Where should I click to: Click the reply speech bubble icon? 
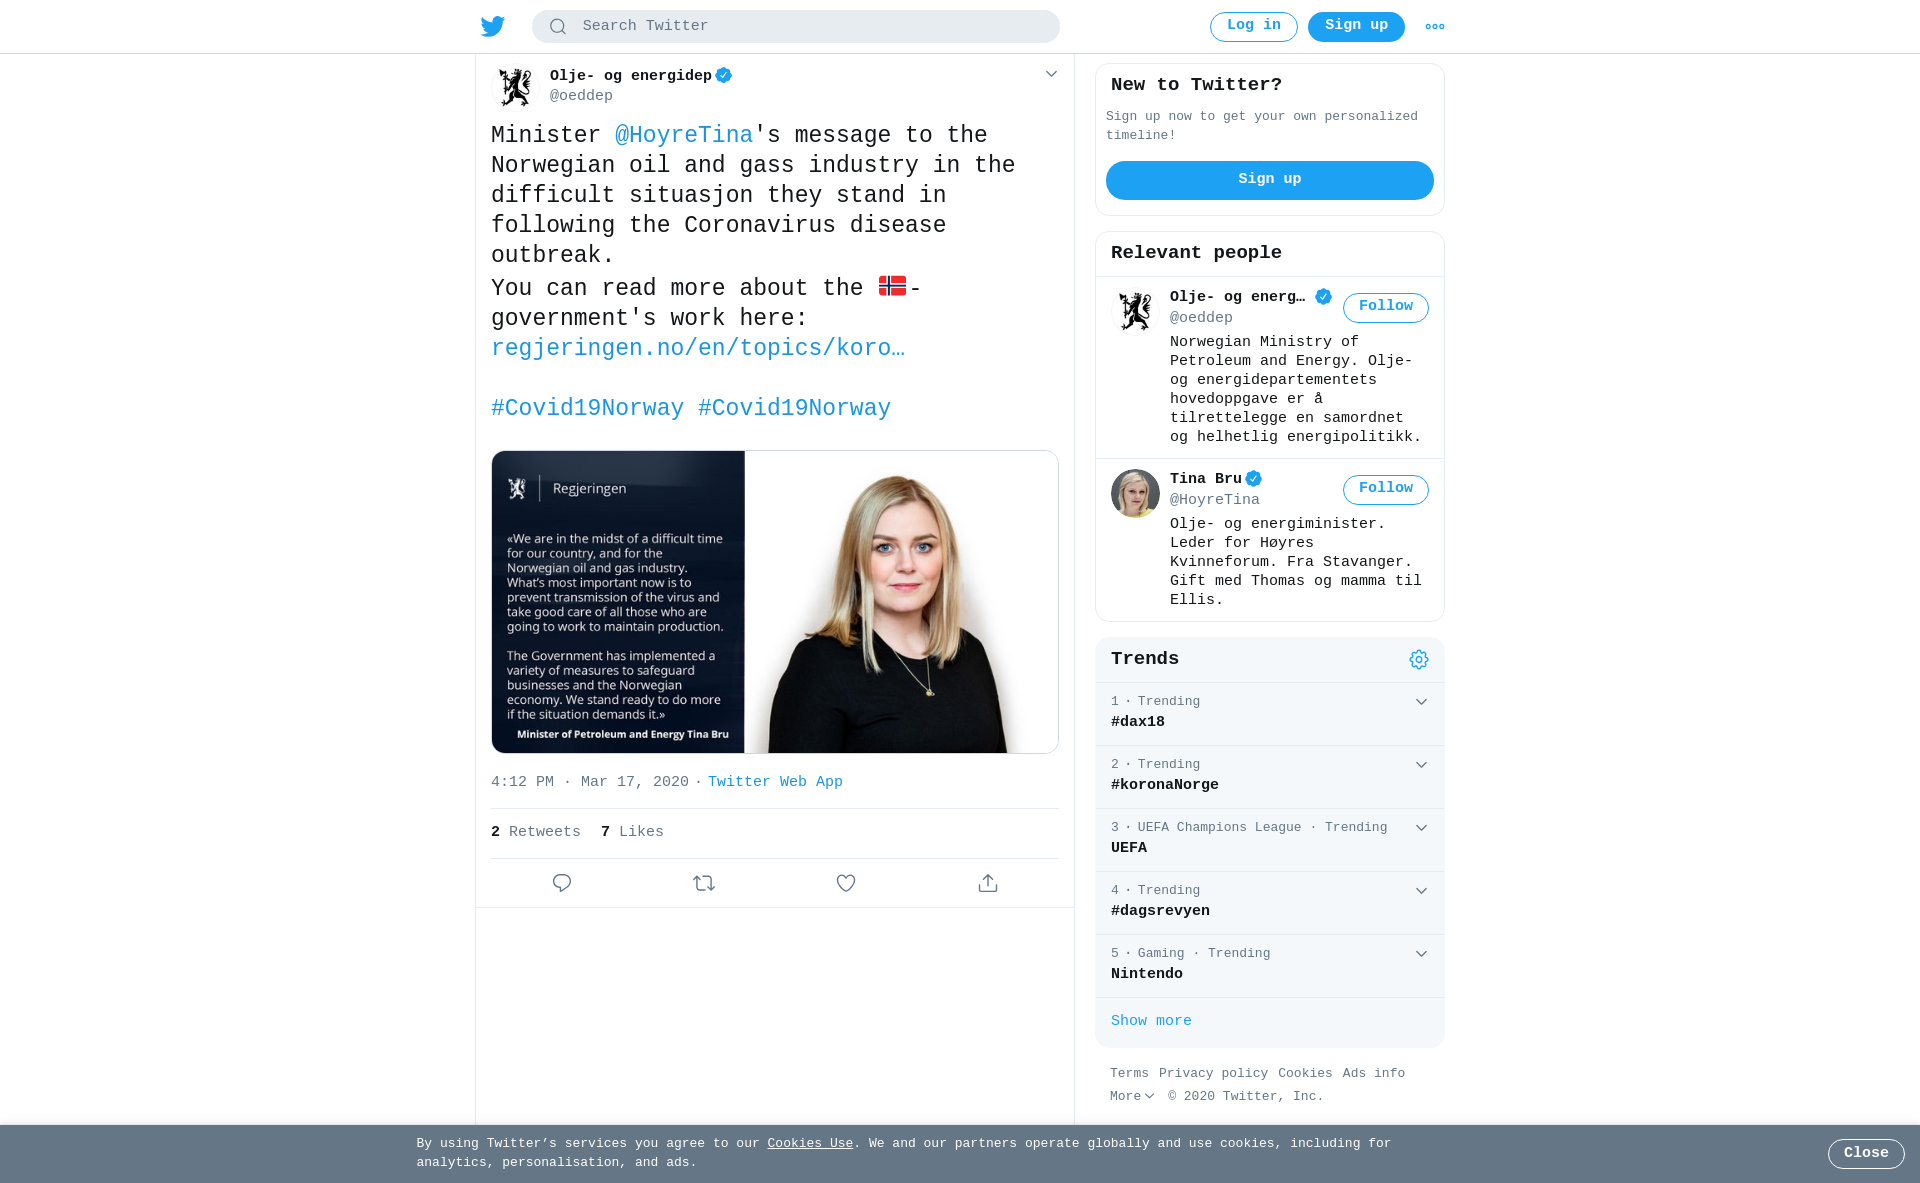562,883
